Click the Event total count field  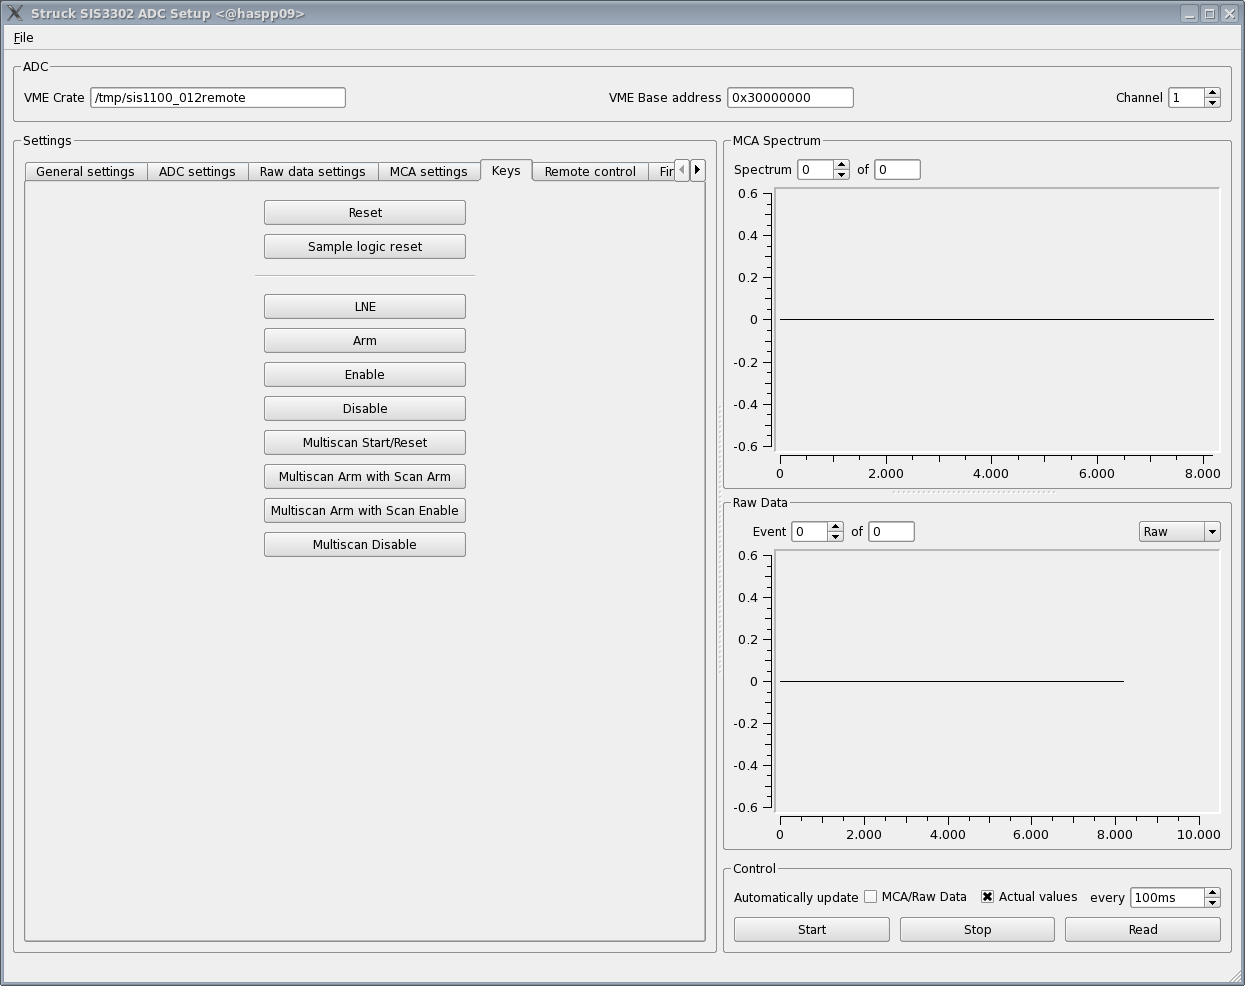(x=891, y=531)
